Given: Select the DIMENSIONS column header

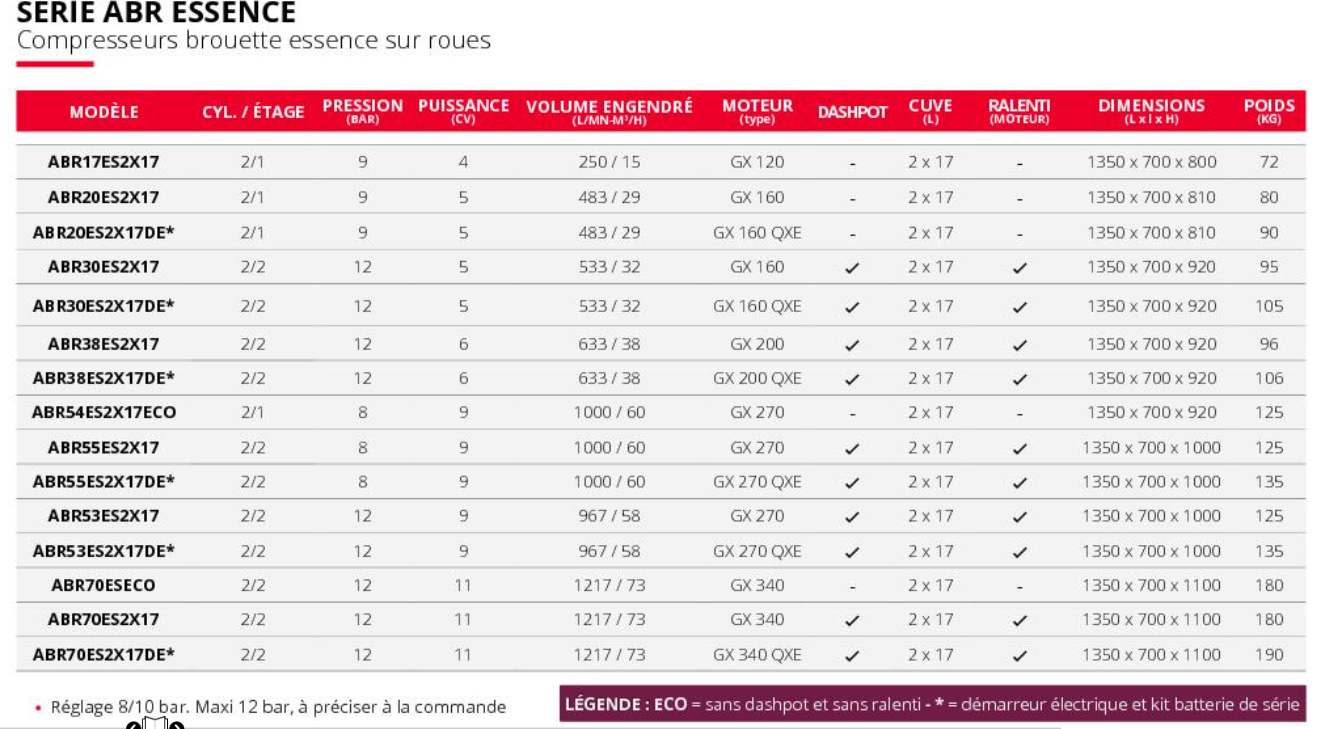Looking at the screenshot, I should coord(1151,111).
